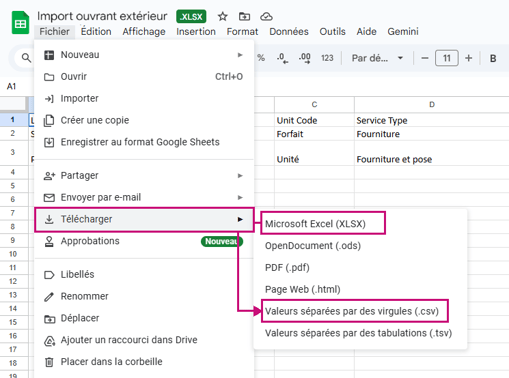Download as PDF (.pdf)
509x378 pixels.
360,267
